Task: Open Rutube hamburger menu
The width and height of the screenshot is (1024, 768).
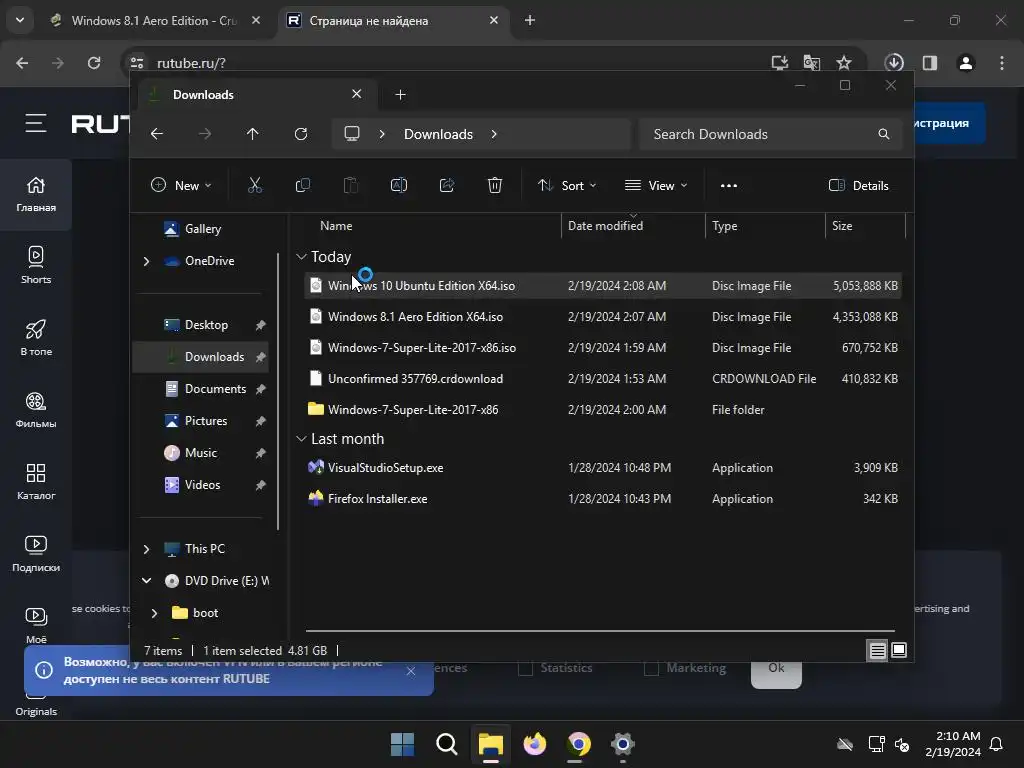Action: [x=36, y=123]
